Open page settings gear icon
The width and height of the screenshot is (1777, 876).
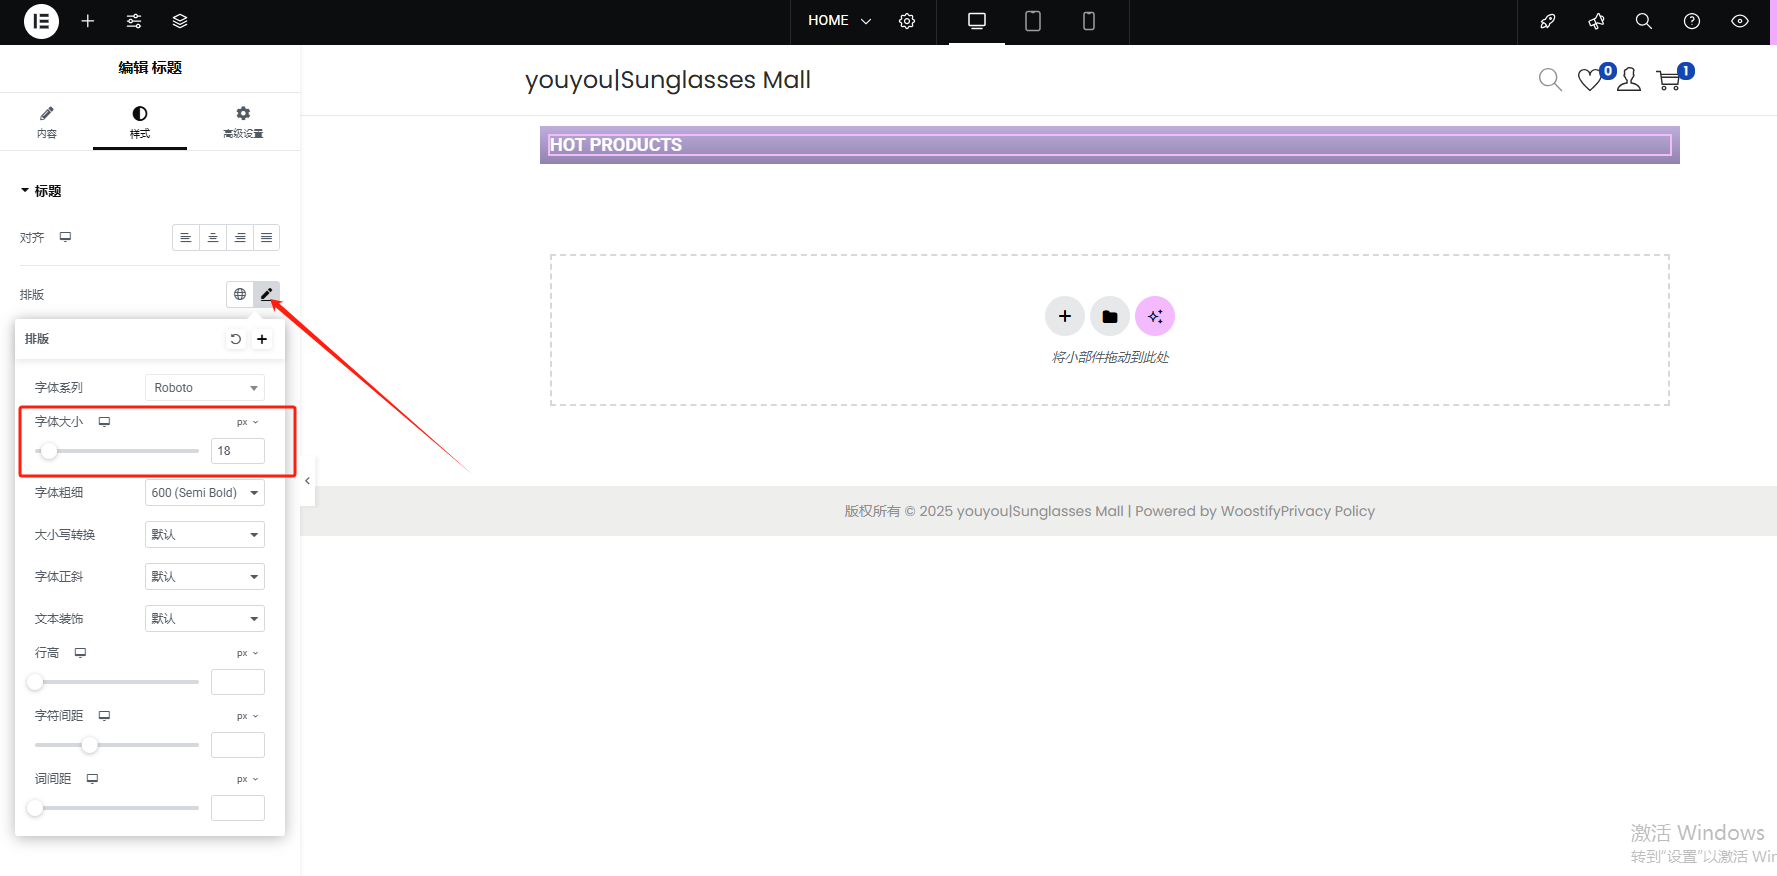(x=907, y=21)
